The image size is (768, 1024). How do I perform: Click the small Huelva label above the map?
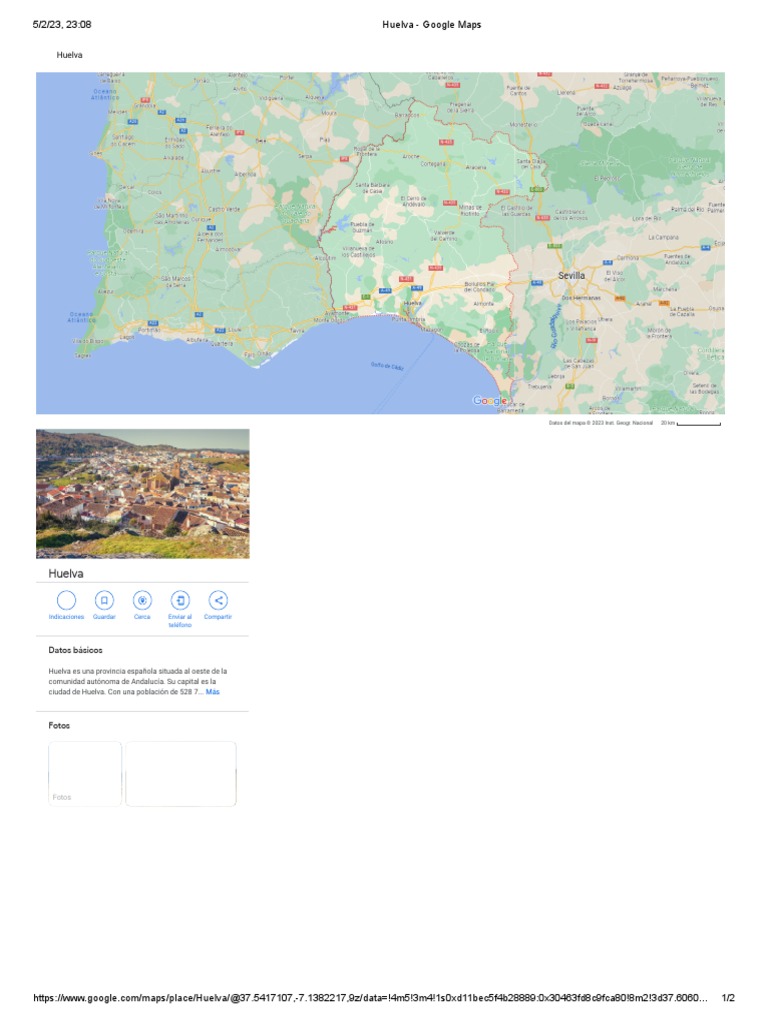pos(69,55)
